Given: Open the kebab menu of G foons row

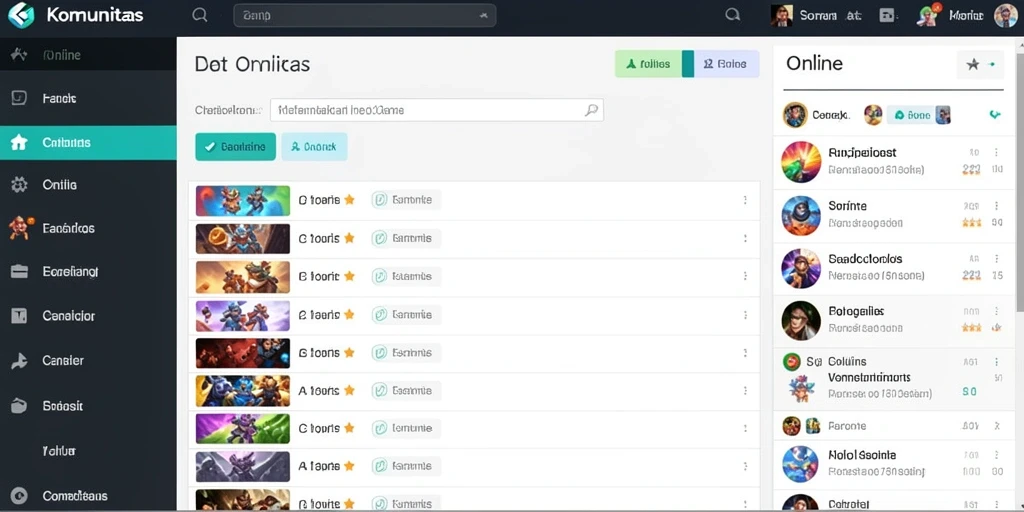Looking at the screenshot, I should [745, 353].
